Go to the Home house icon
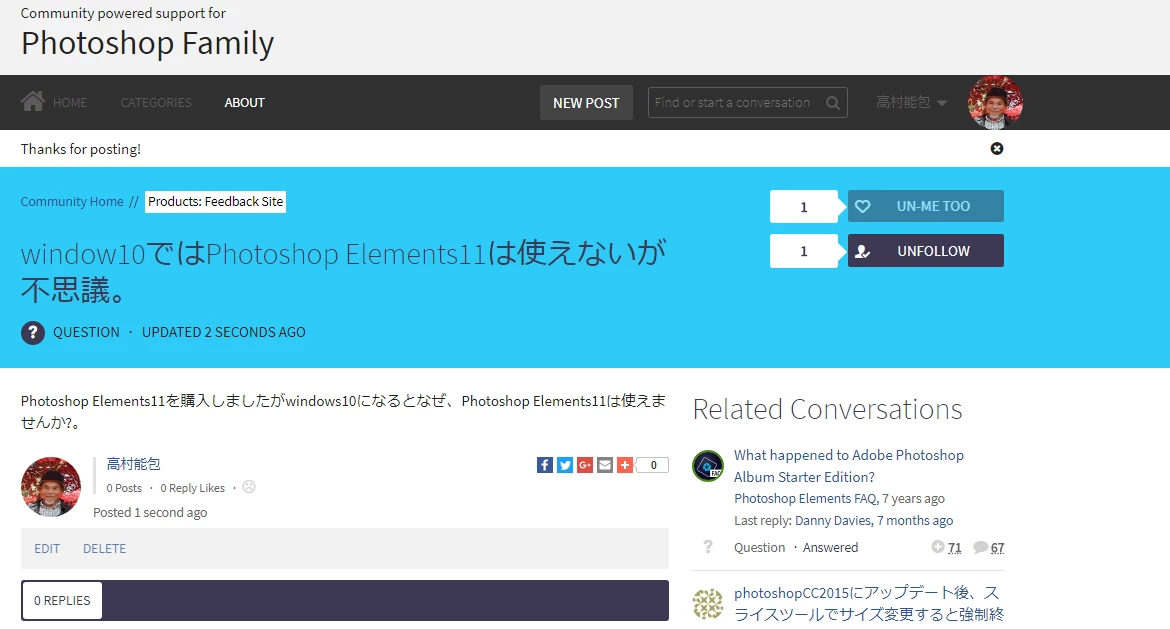This screenshot has width=1170, height=629. coord(33,101)
